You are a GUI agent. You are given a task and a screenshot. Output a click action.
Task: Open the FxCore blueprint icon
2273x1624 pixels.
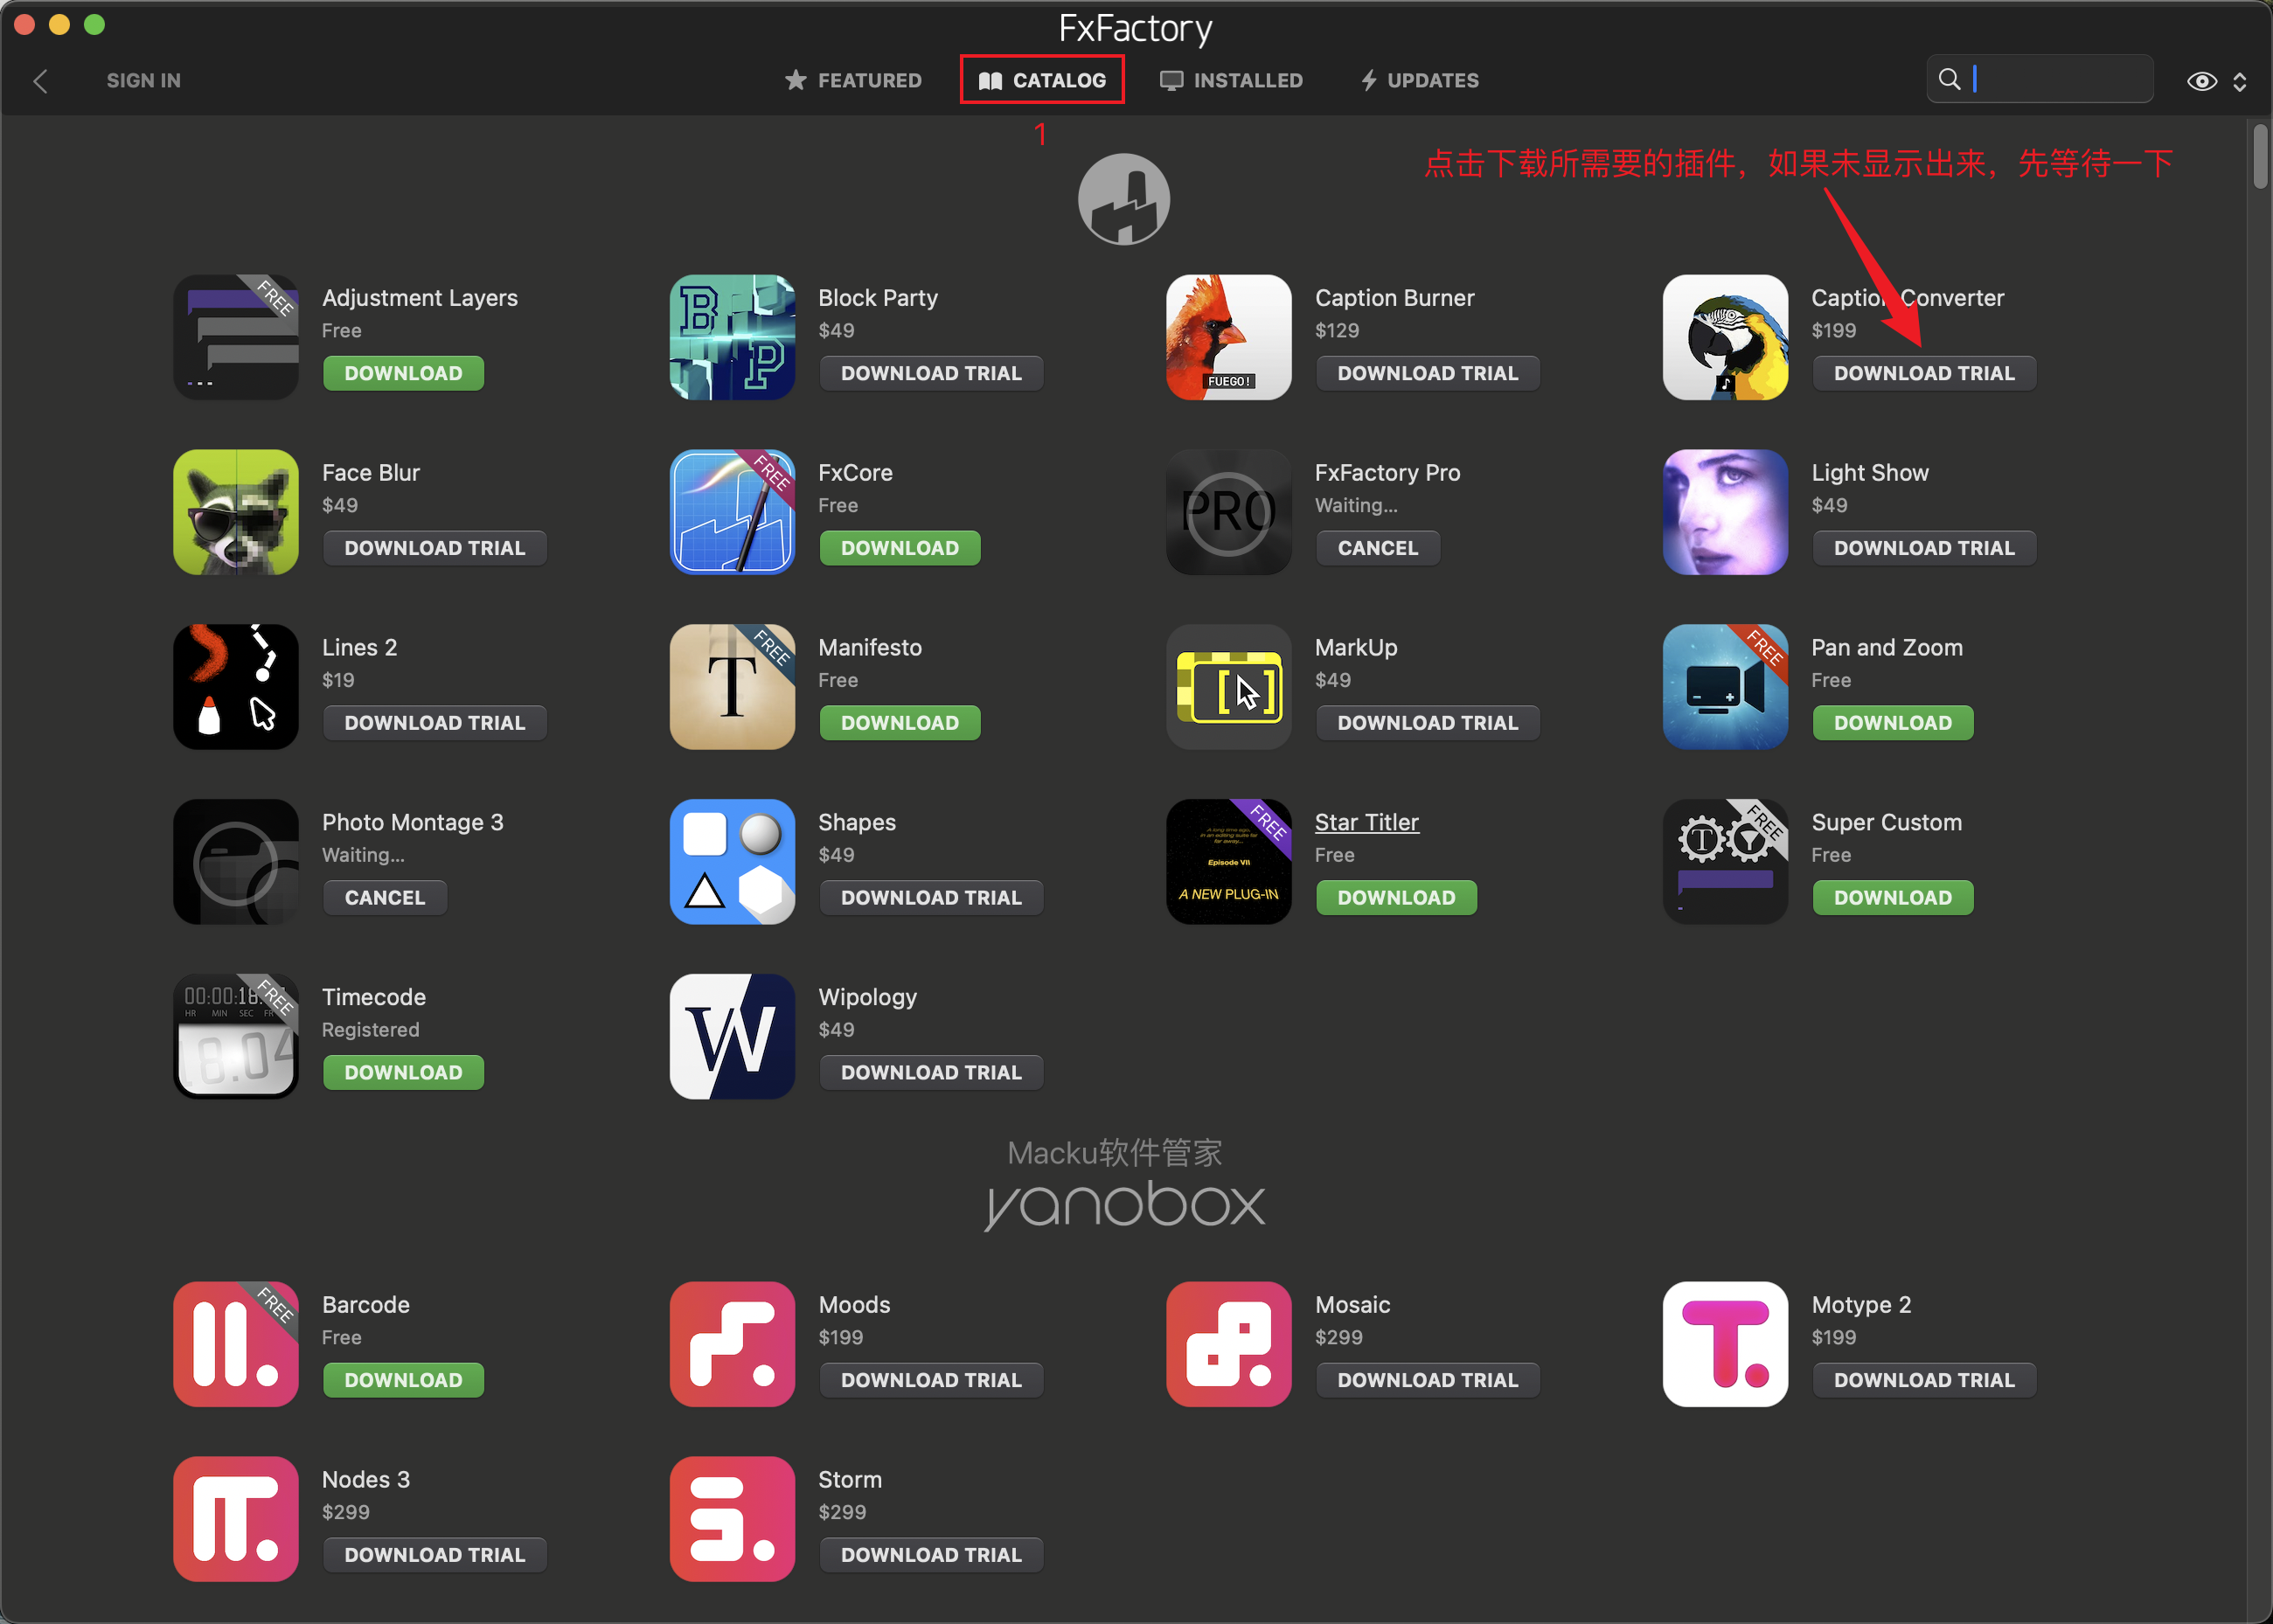pos(732,512)
